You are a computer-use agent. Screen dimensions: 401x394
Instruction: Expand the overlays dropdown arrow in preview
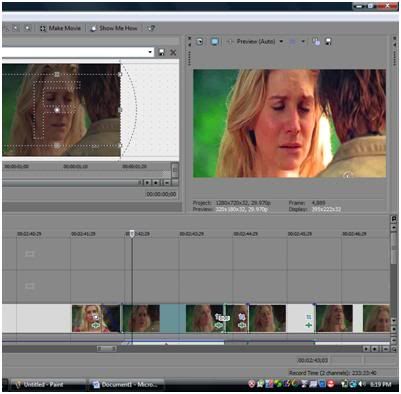pos(303,42)
